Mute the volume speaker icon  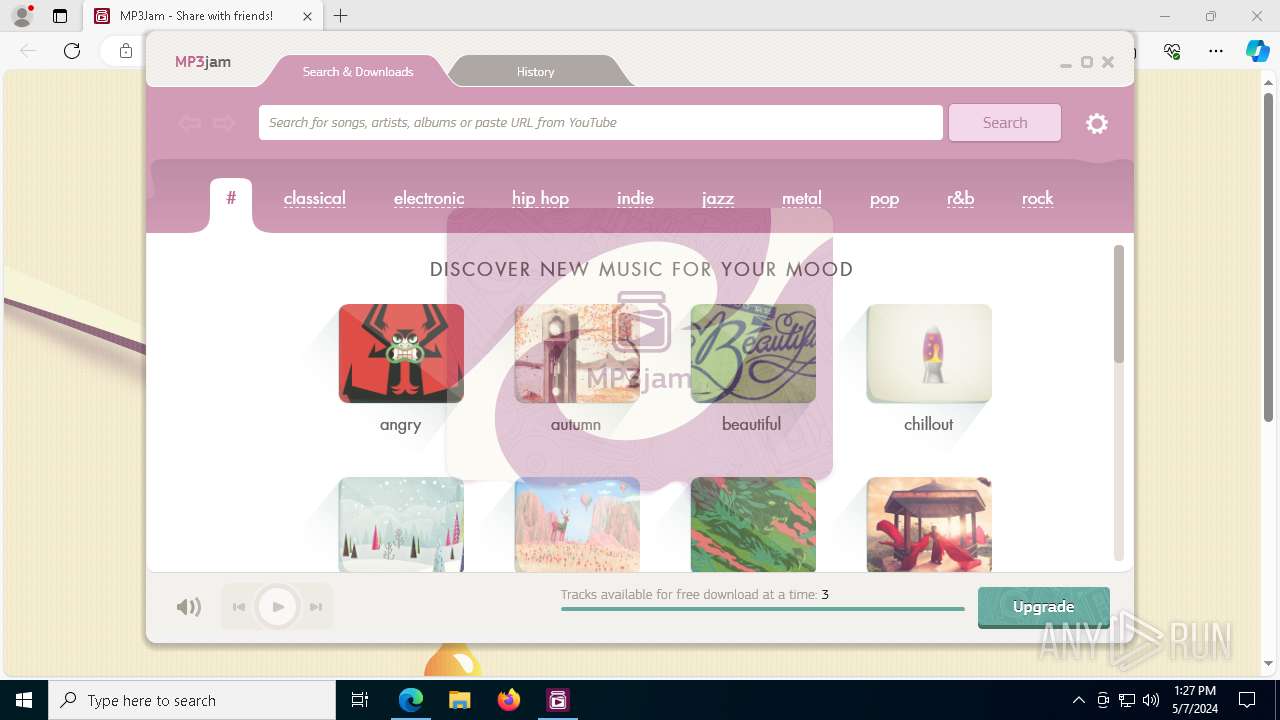point(188,607)
